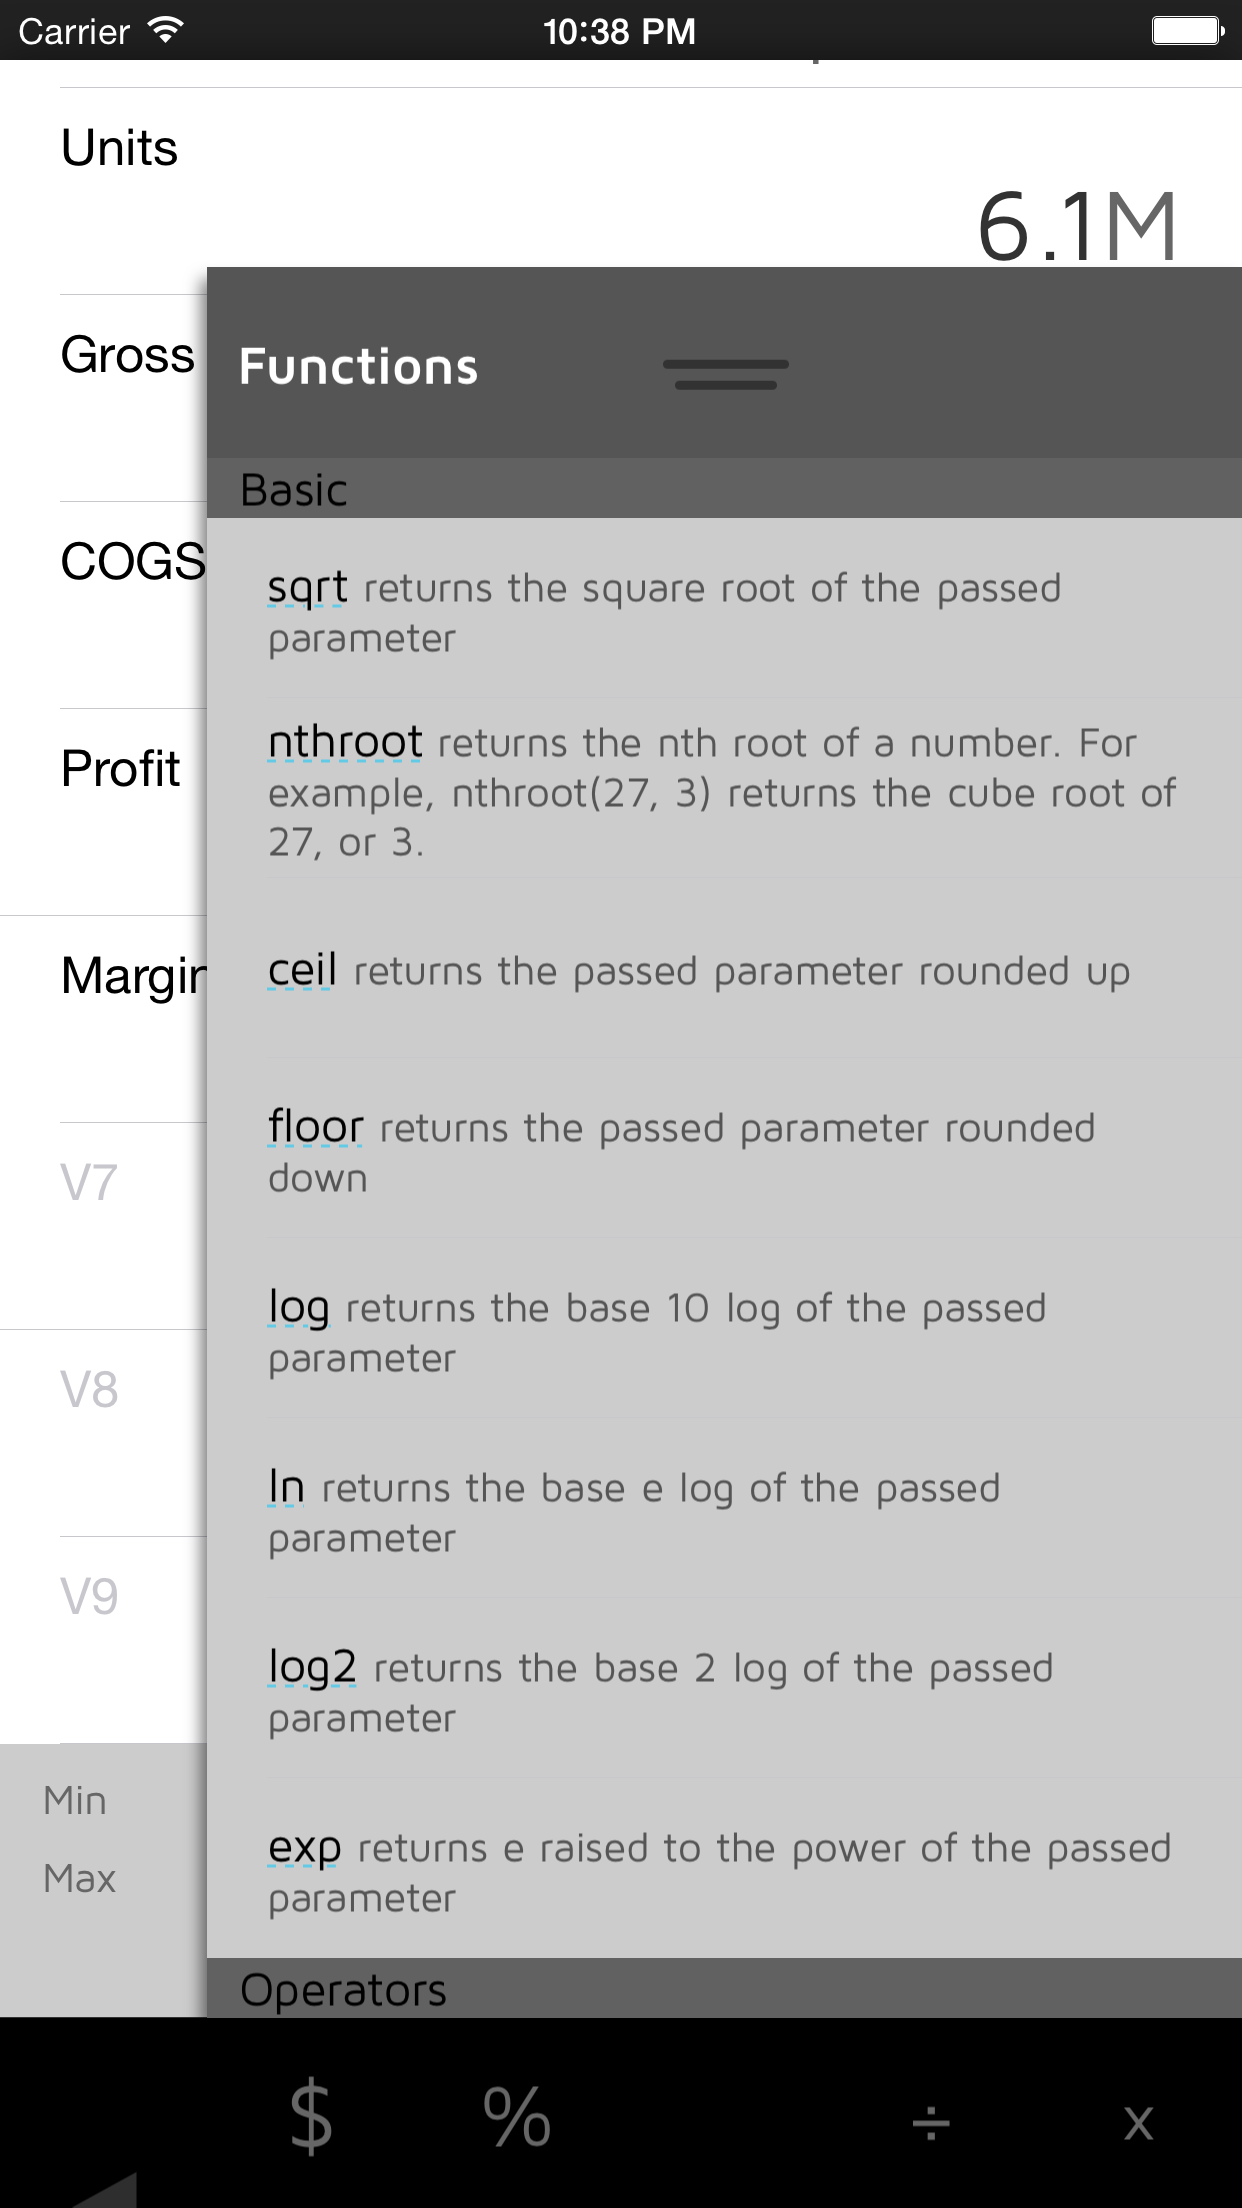This screenshot has height=2208, width=1242.
Task: Tap the Functions panel drag handle
Action: click(726, 374)
